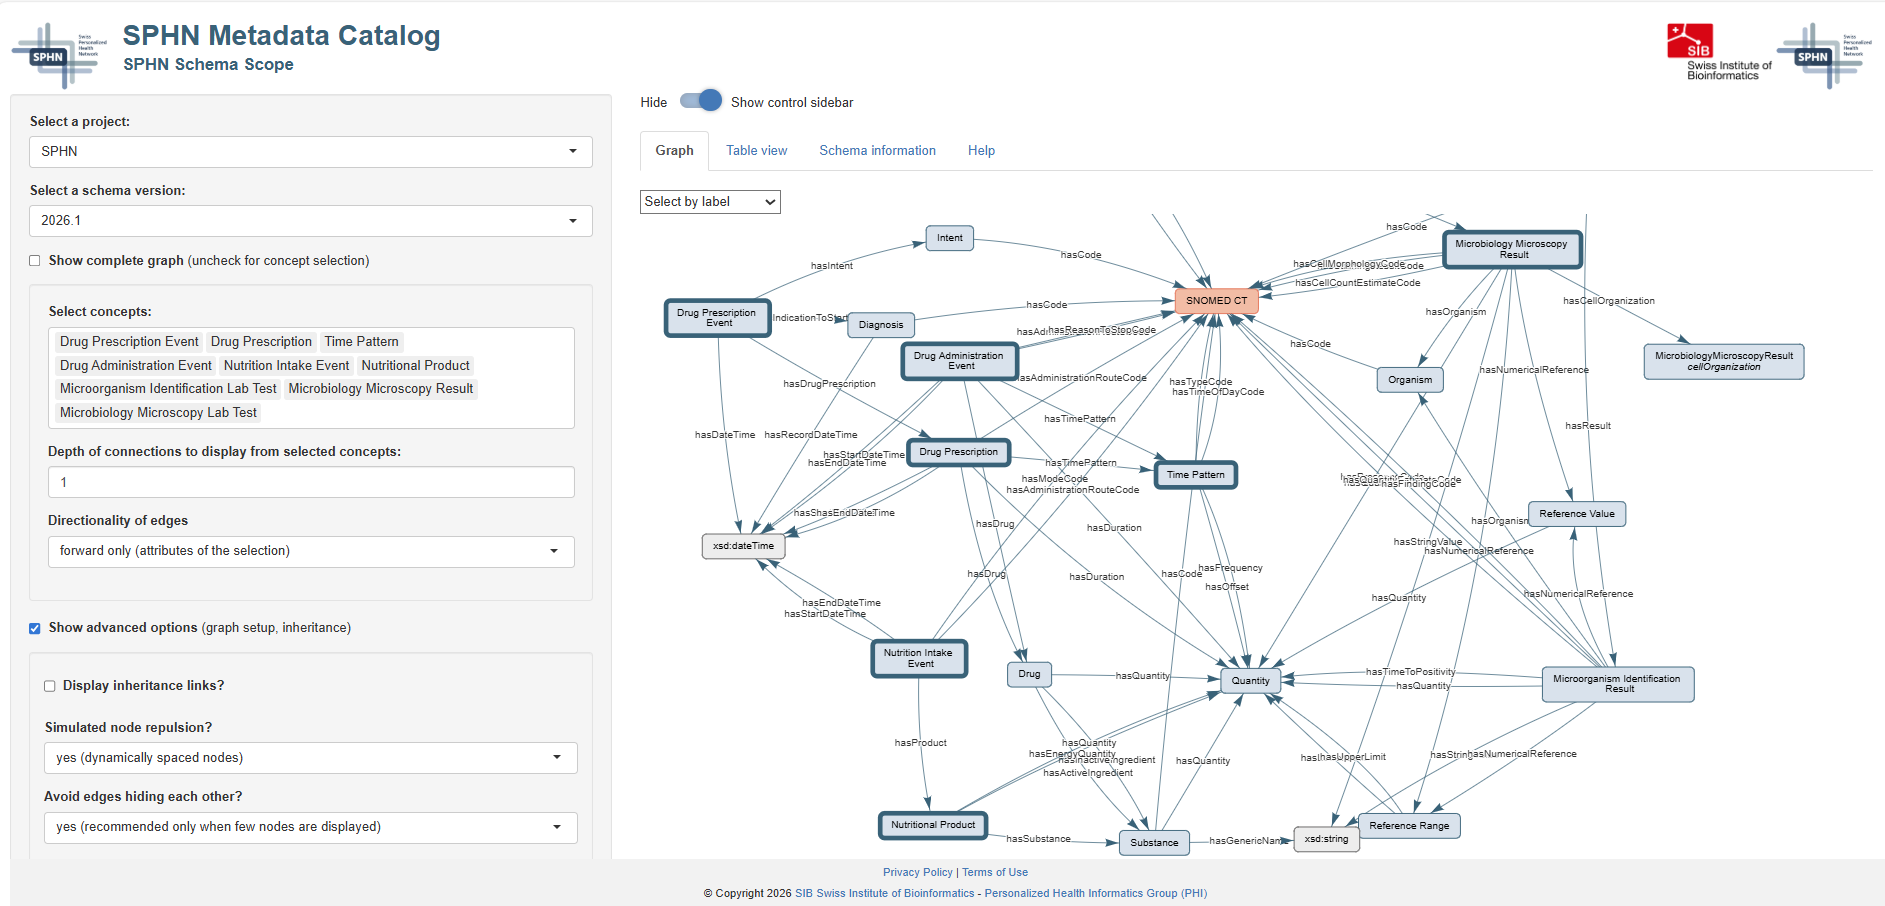Open the Schema information tab
Viewport: 1885px width, 906px height.
[x=877, y=151]
